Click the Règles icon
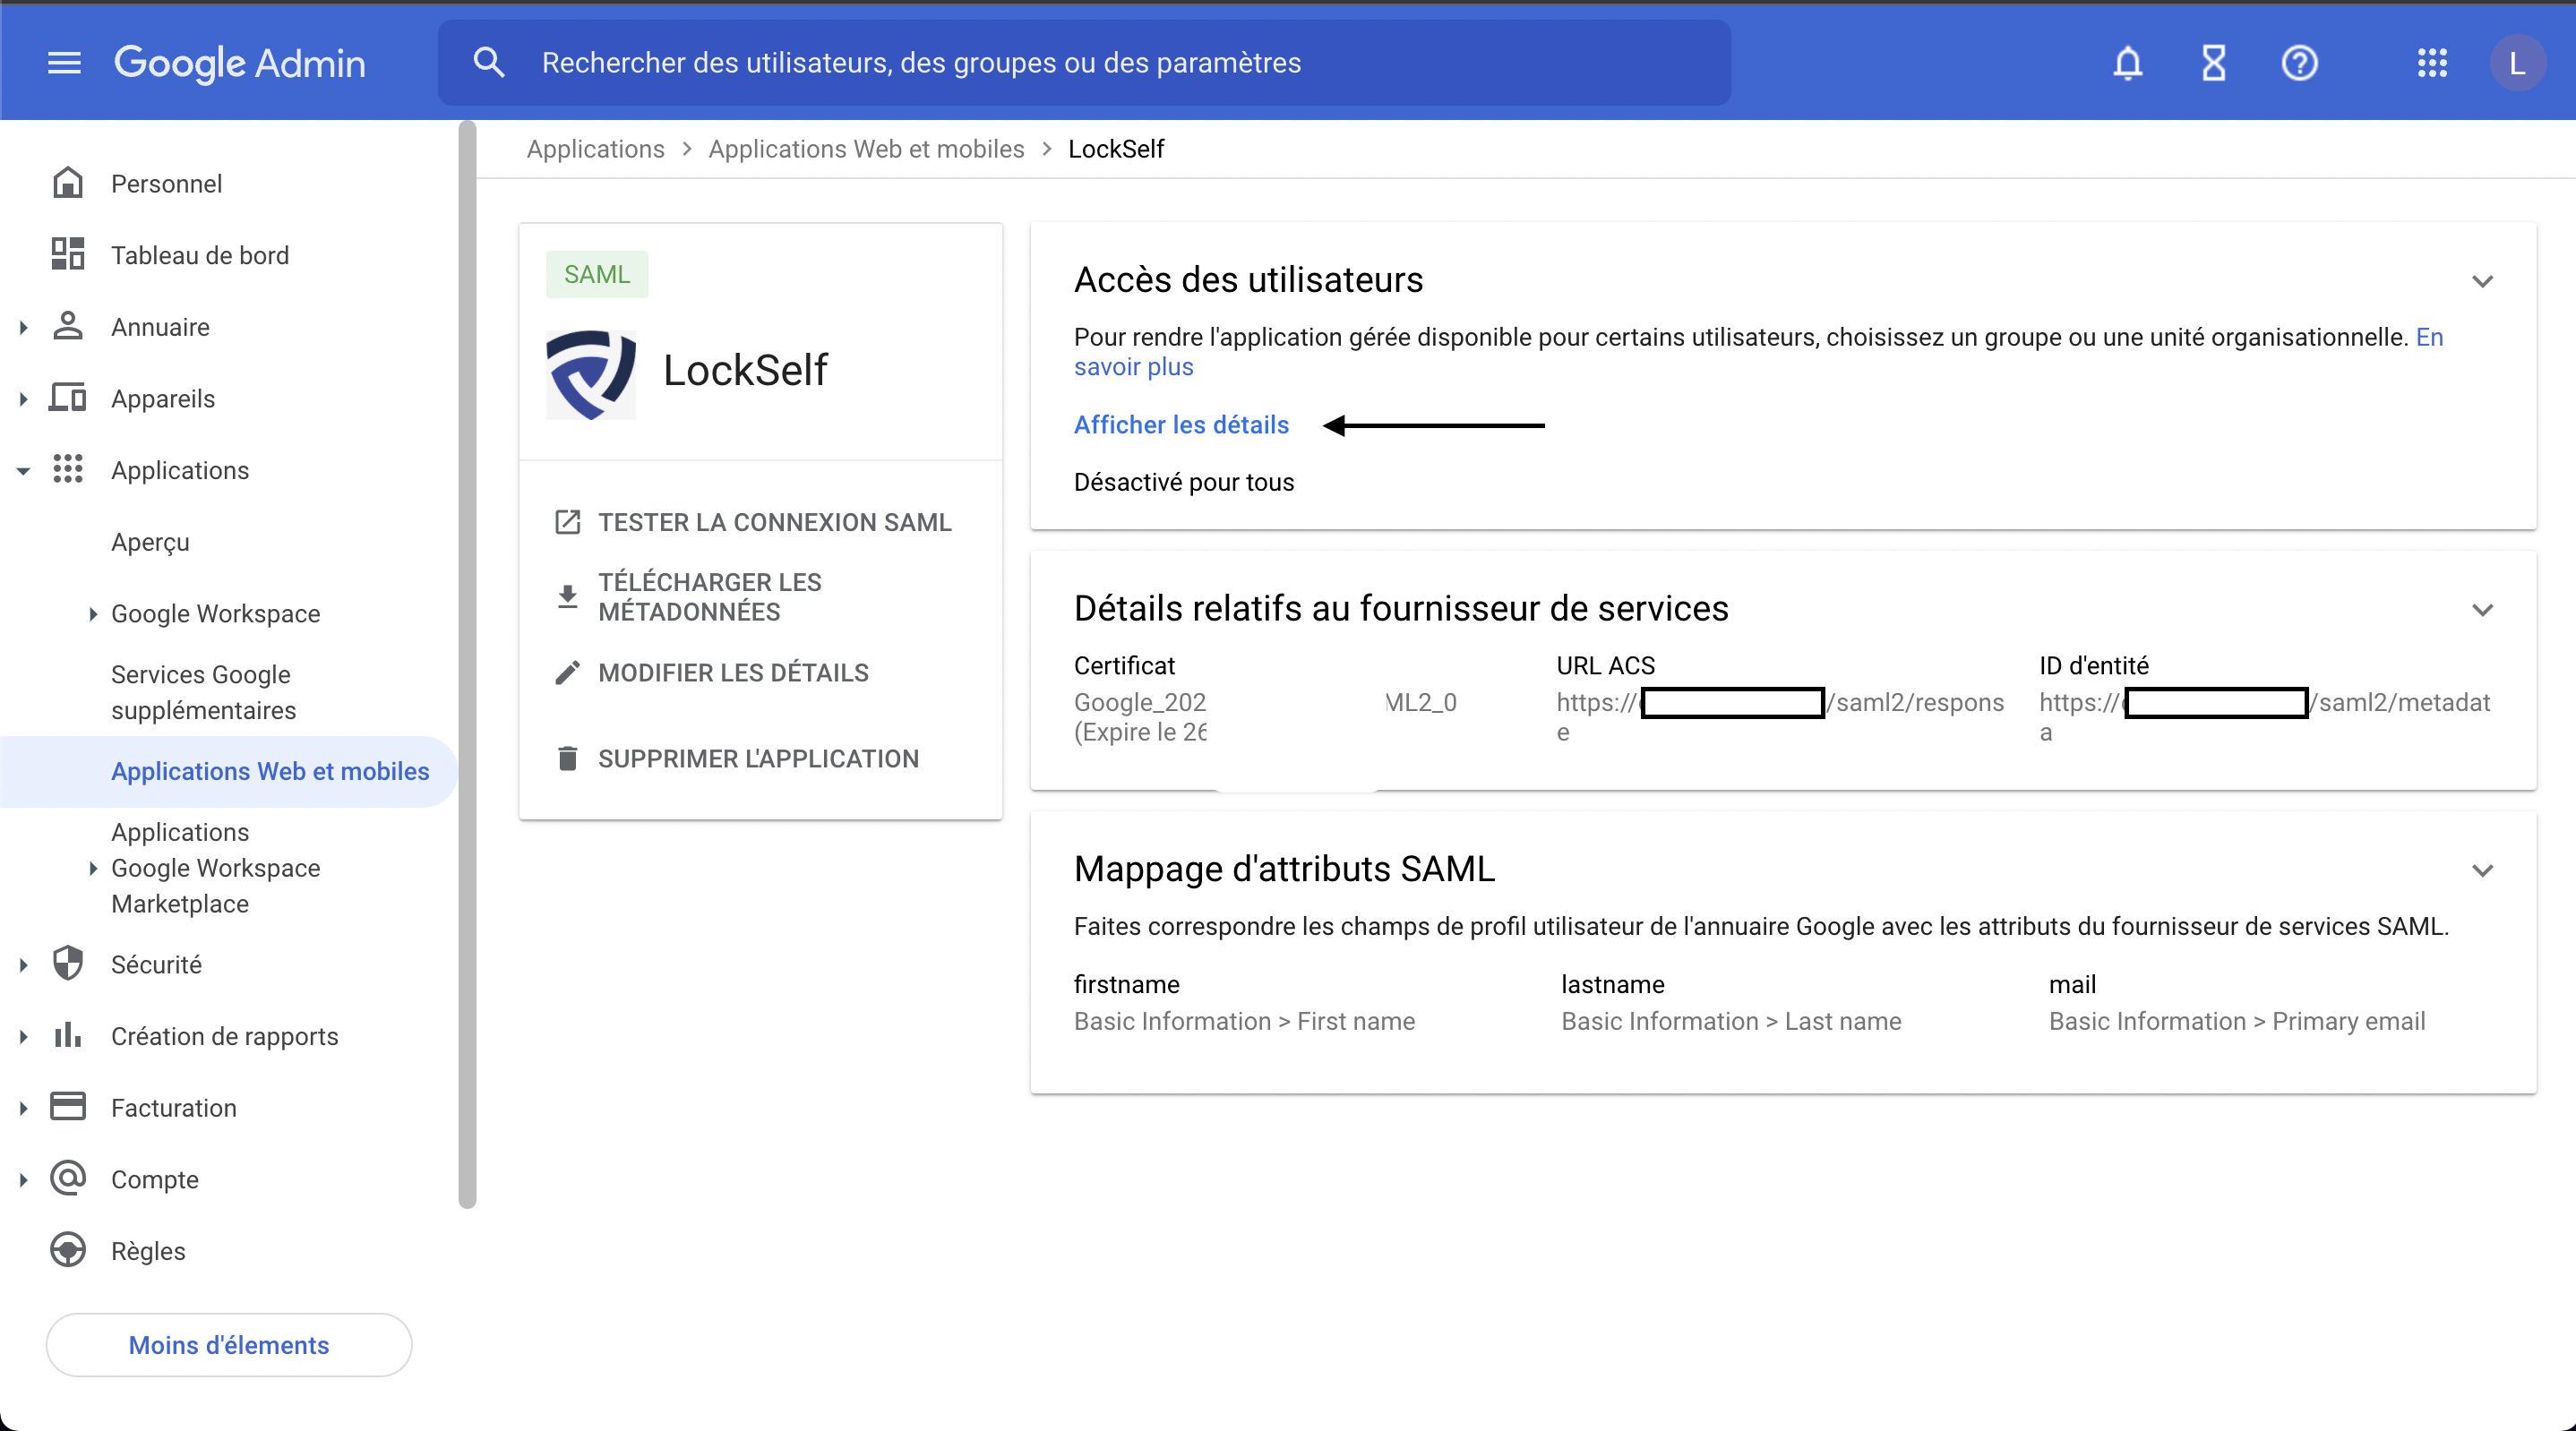The height and width of the screenshot is (1431, 2576). [x=68, y=1250]
